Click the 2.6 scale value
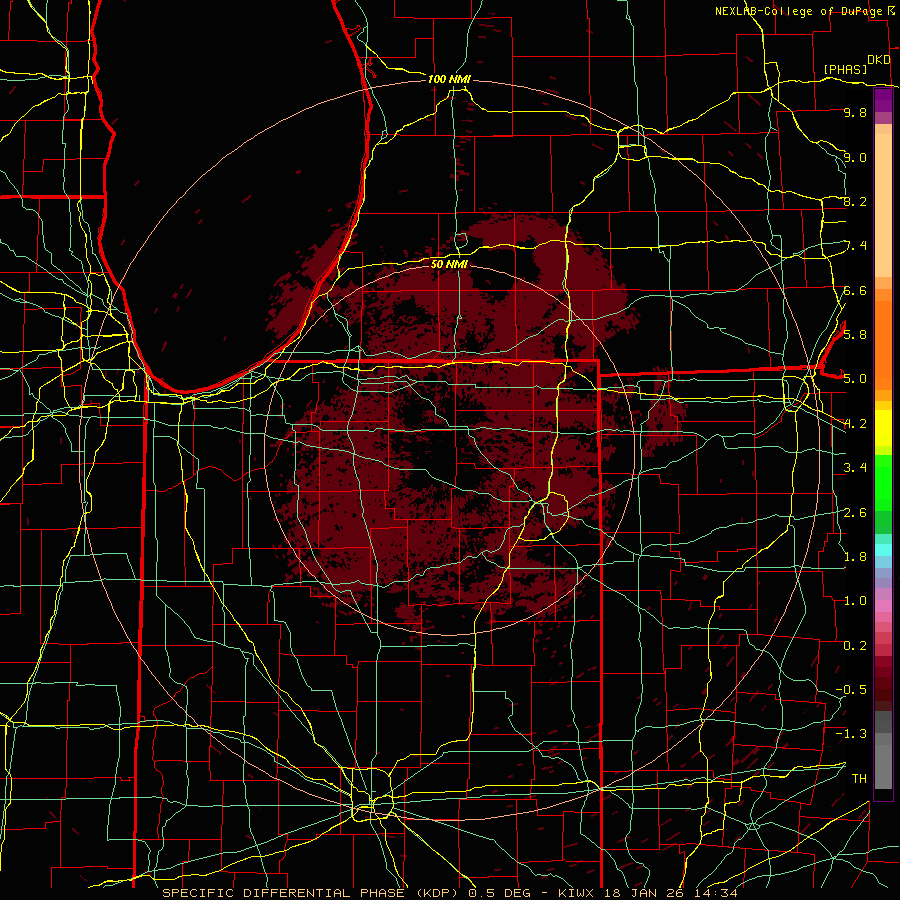 click(855, 513)
